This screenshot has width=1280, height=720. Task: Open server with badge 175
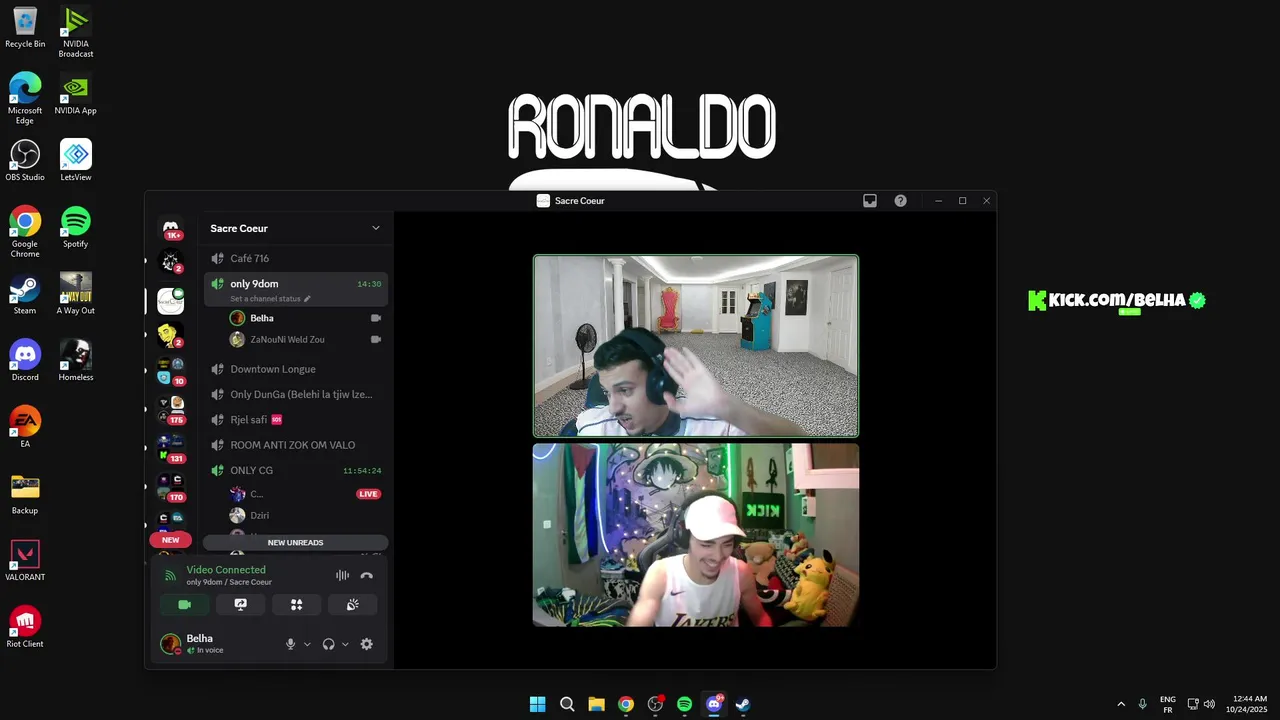(171, 408)
